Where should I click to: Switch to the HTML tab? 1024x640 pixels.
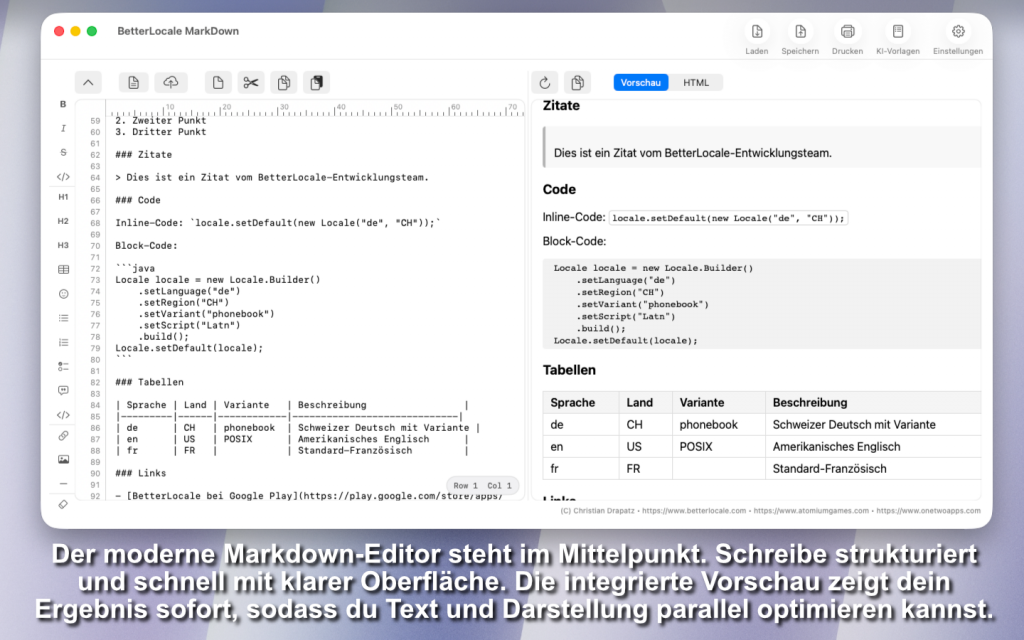tap(696, 83)
